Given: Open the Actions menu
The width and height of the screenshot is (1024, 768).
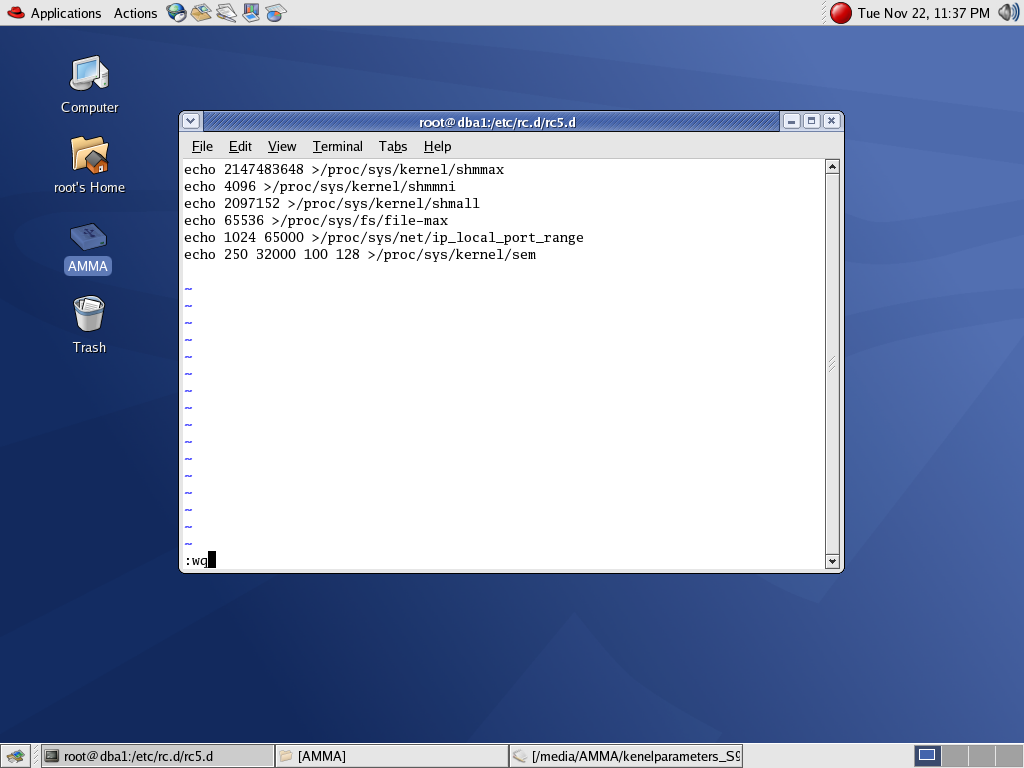Looking at the screenshot, I should [x=135, y=13].
